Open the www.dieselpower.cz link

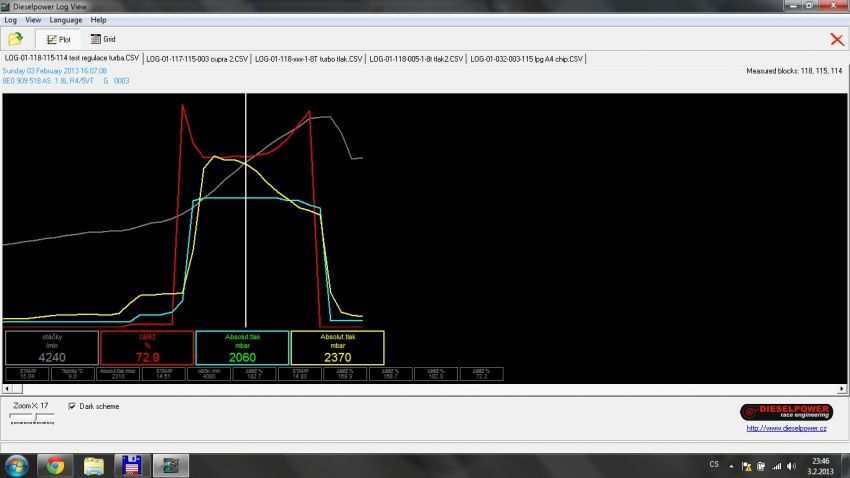786,428
